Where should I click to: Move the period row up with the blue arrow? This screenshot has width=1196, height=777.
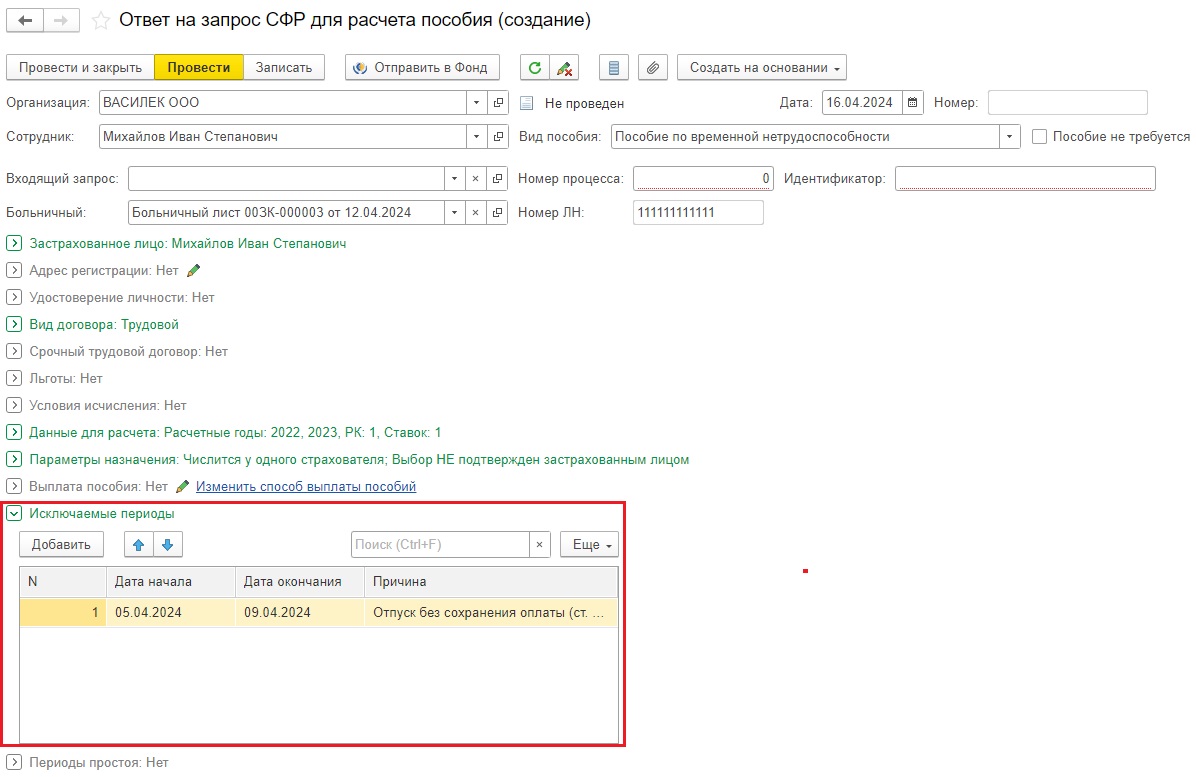[138, 544]
